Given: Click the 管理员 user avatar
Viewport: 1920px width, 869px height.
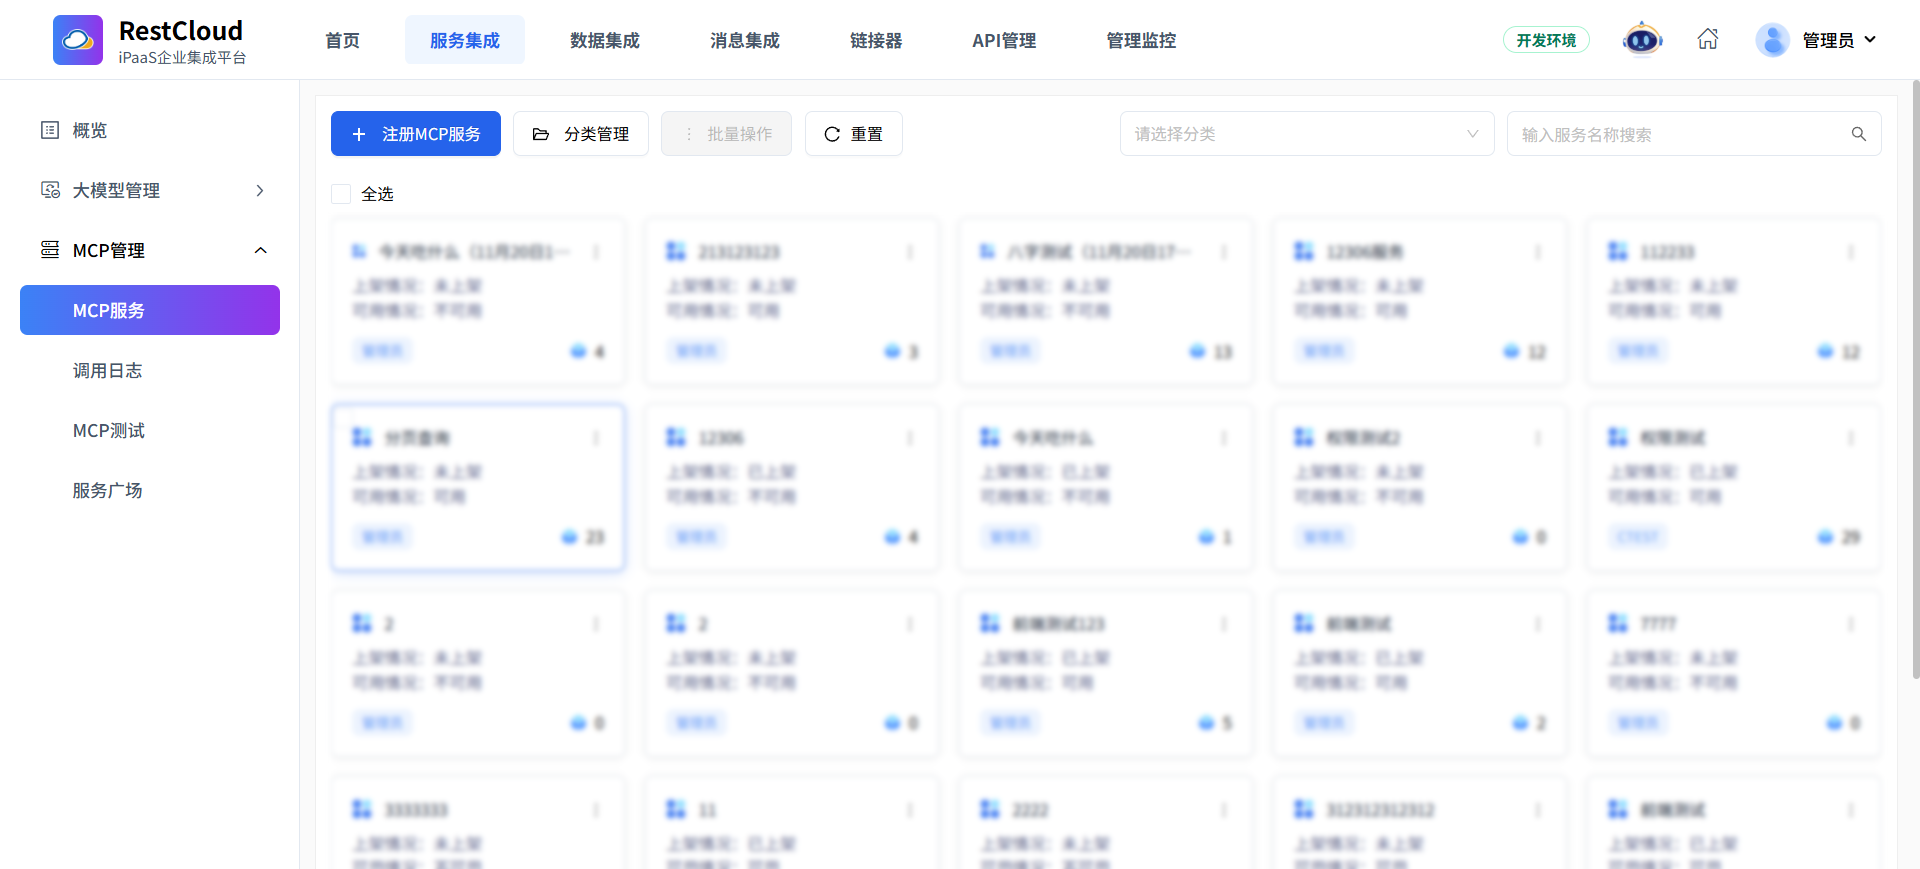Looking at the screenshot, I should tap(1772, 40).
